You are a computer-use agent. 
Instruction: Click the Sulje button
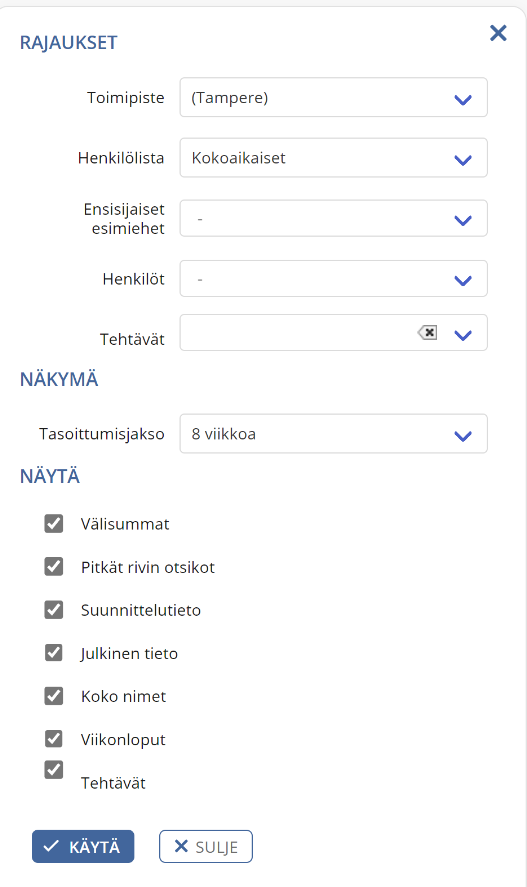206,846
